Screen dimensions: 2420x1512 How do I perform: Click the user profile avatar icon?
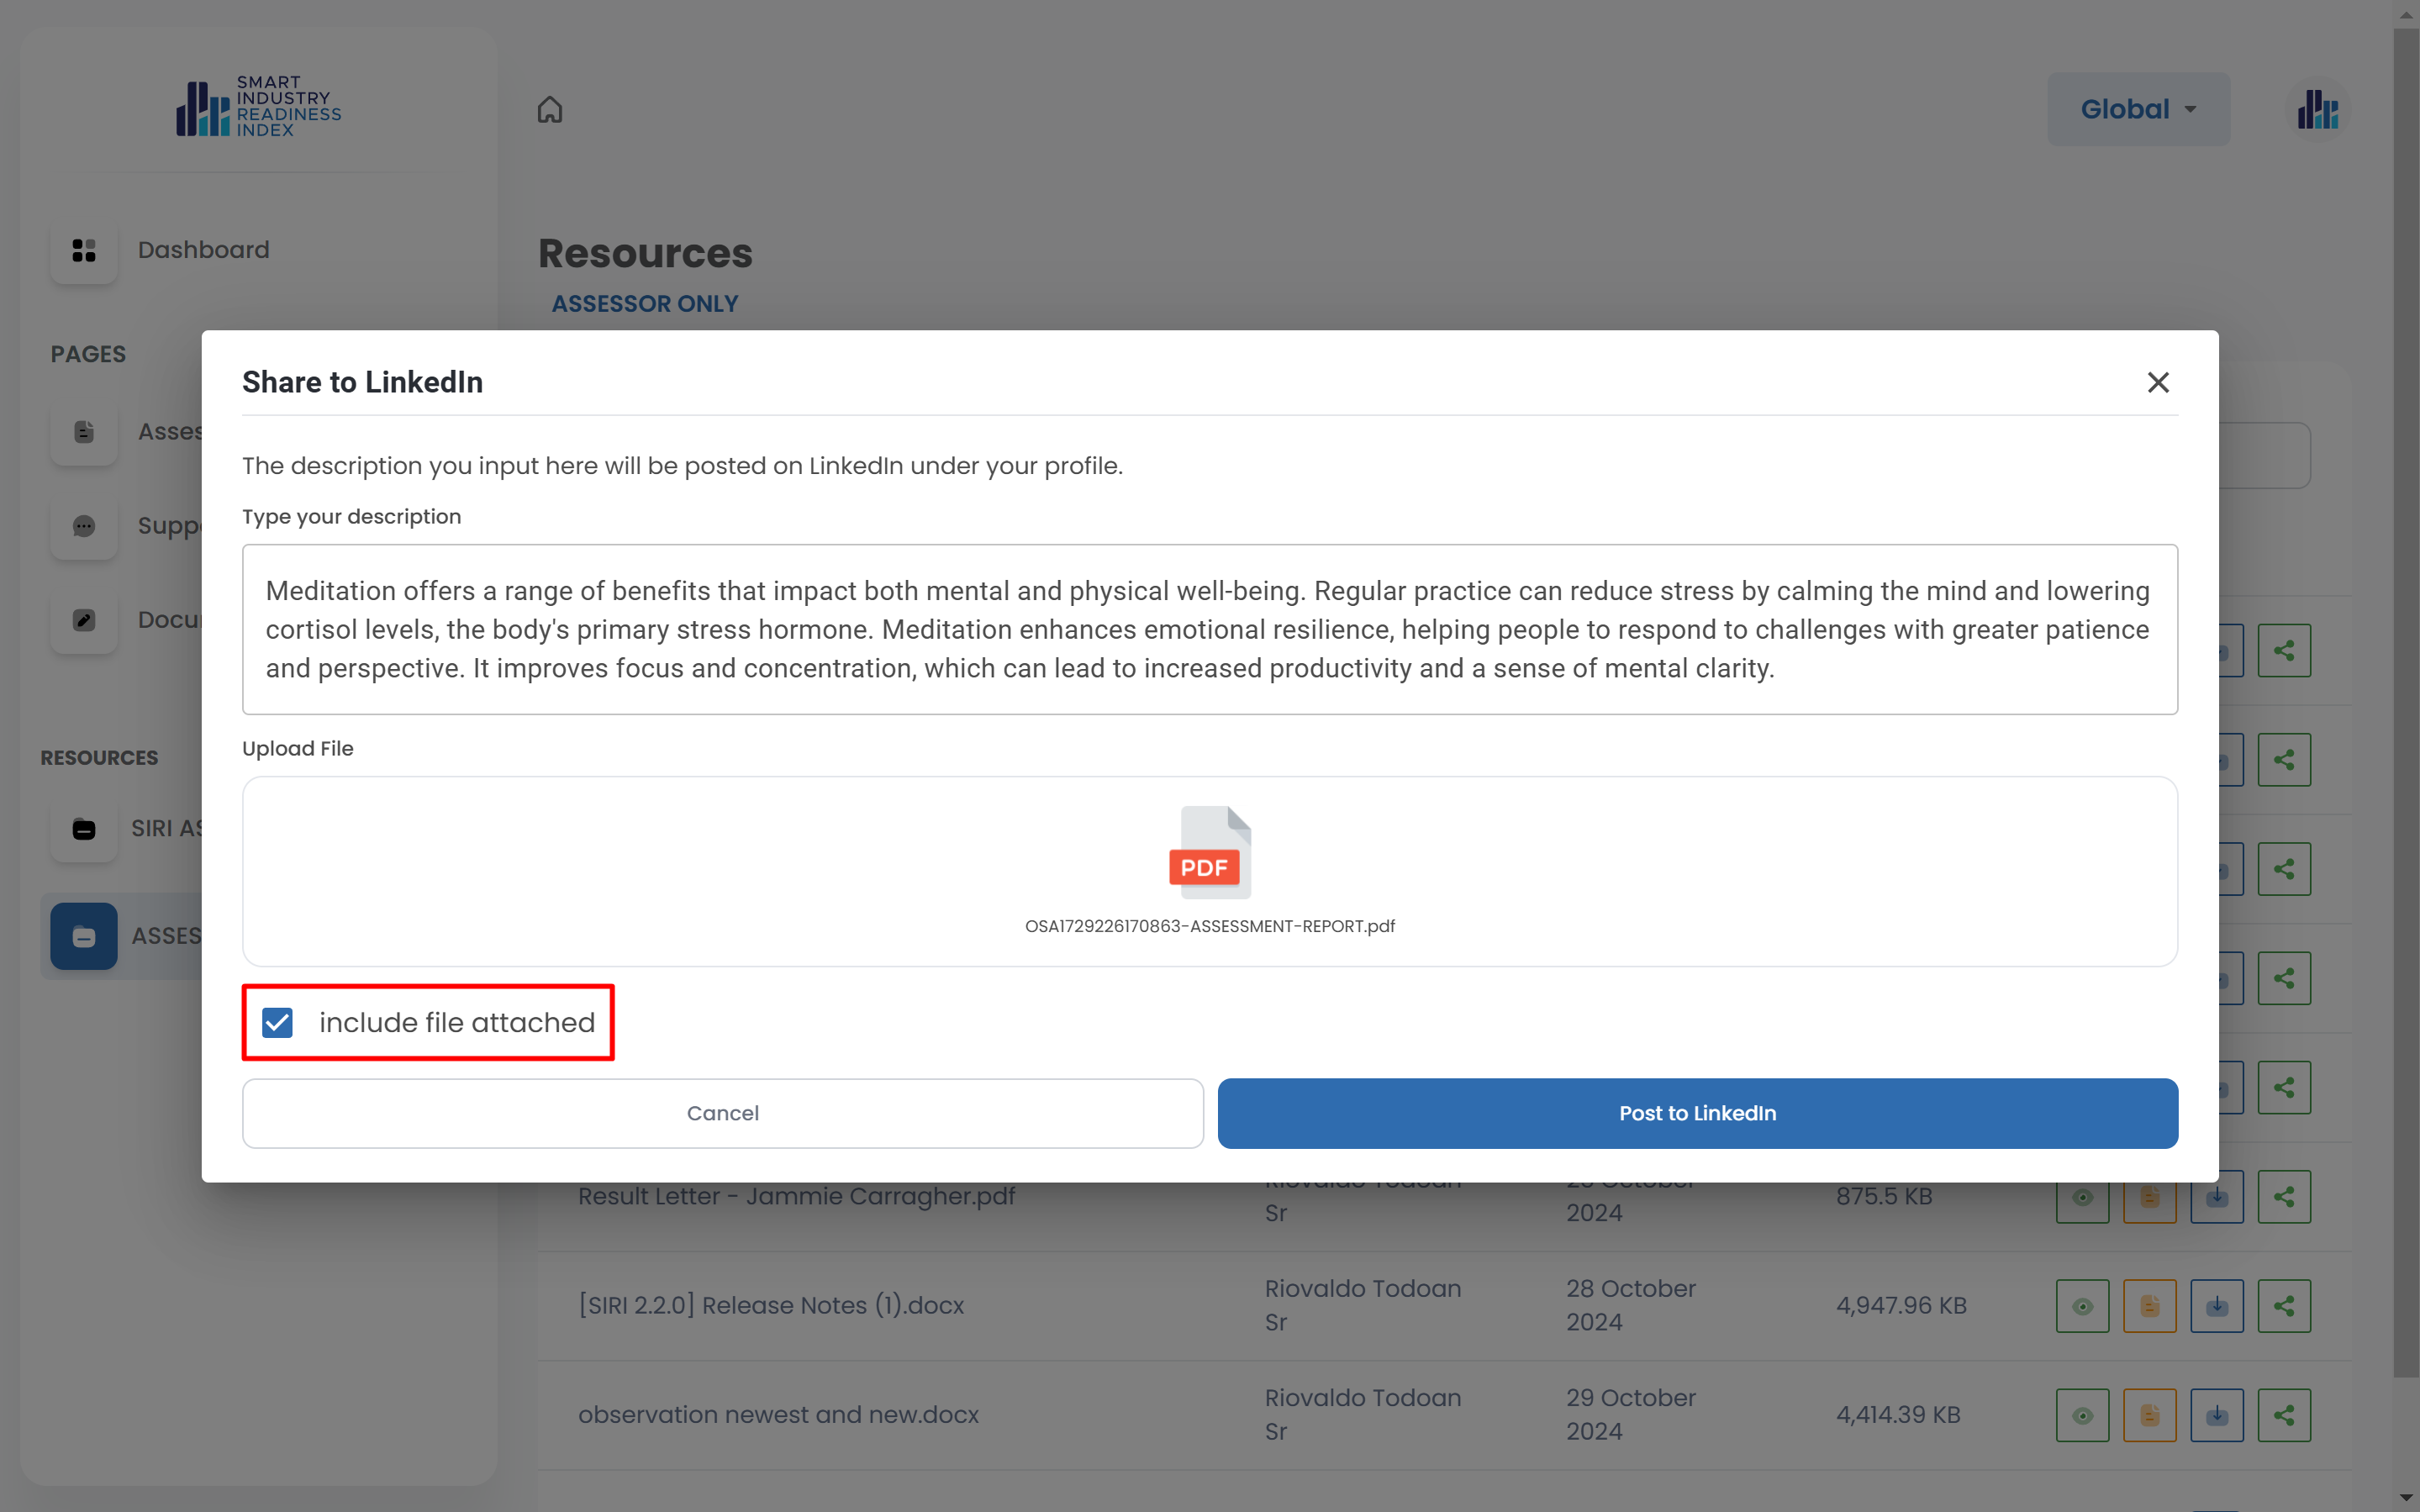(2317, 109)
